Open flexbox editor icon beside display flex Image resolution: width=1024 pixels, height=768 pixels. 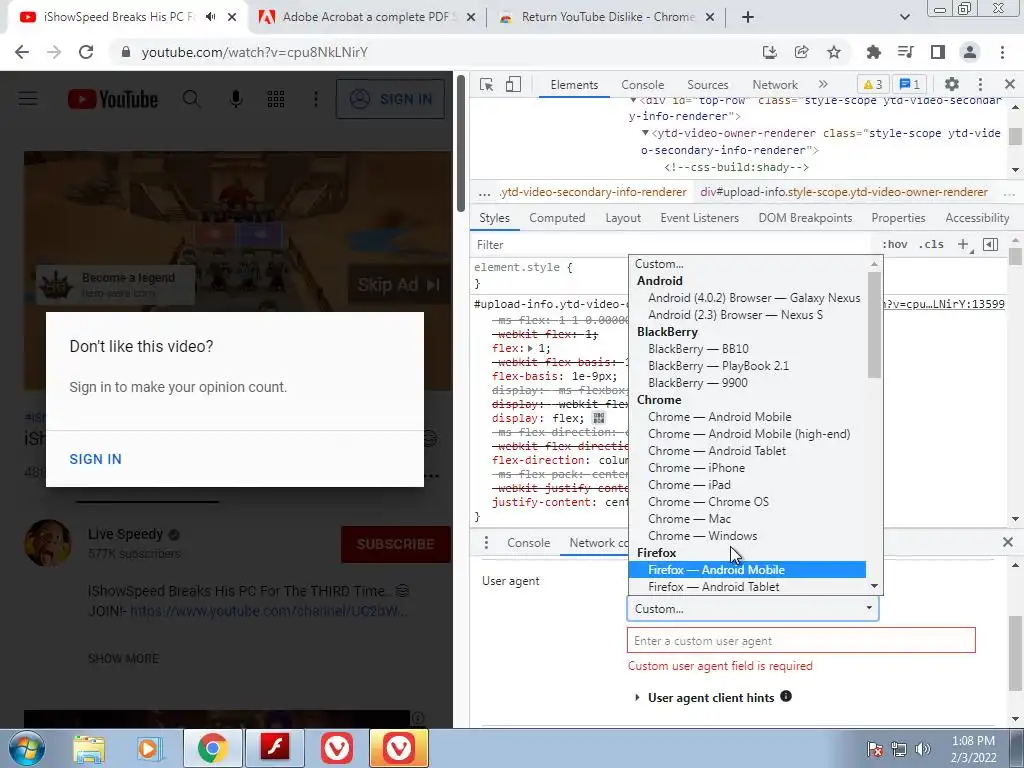tap(598, 418)
